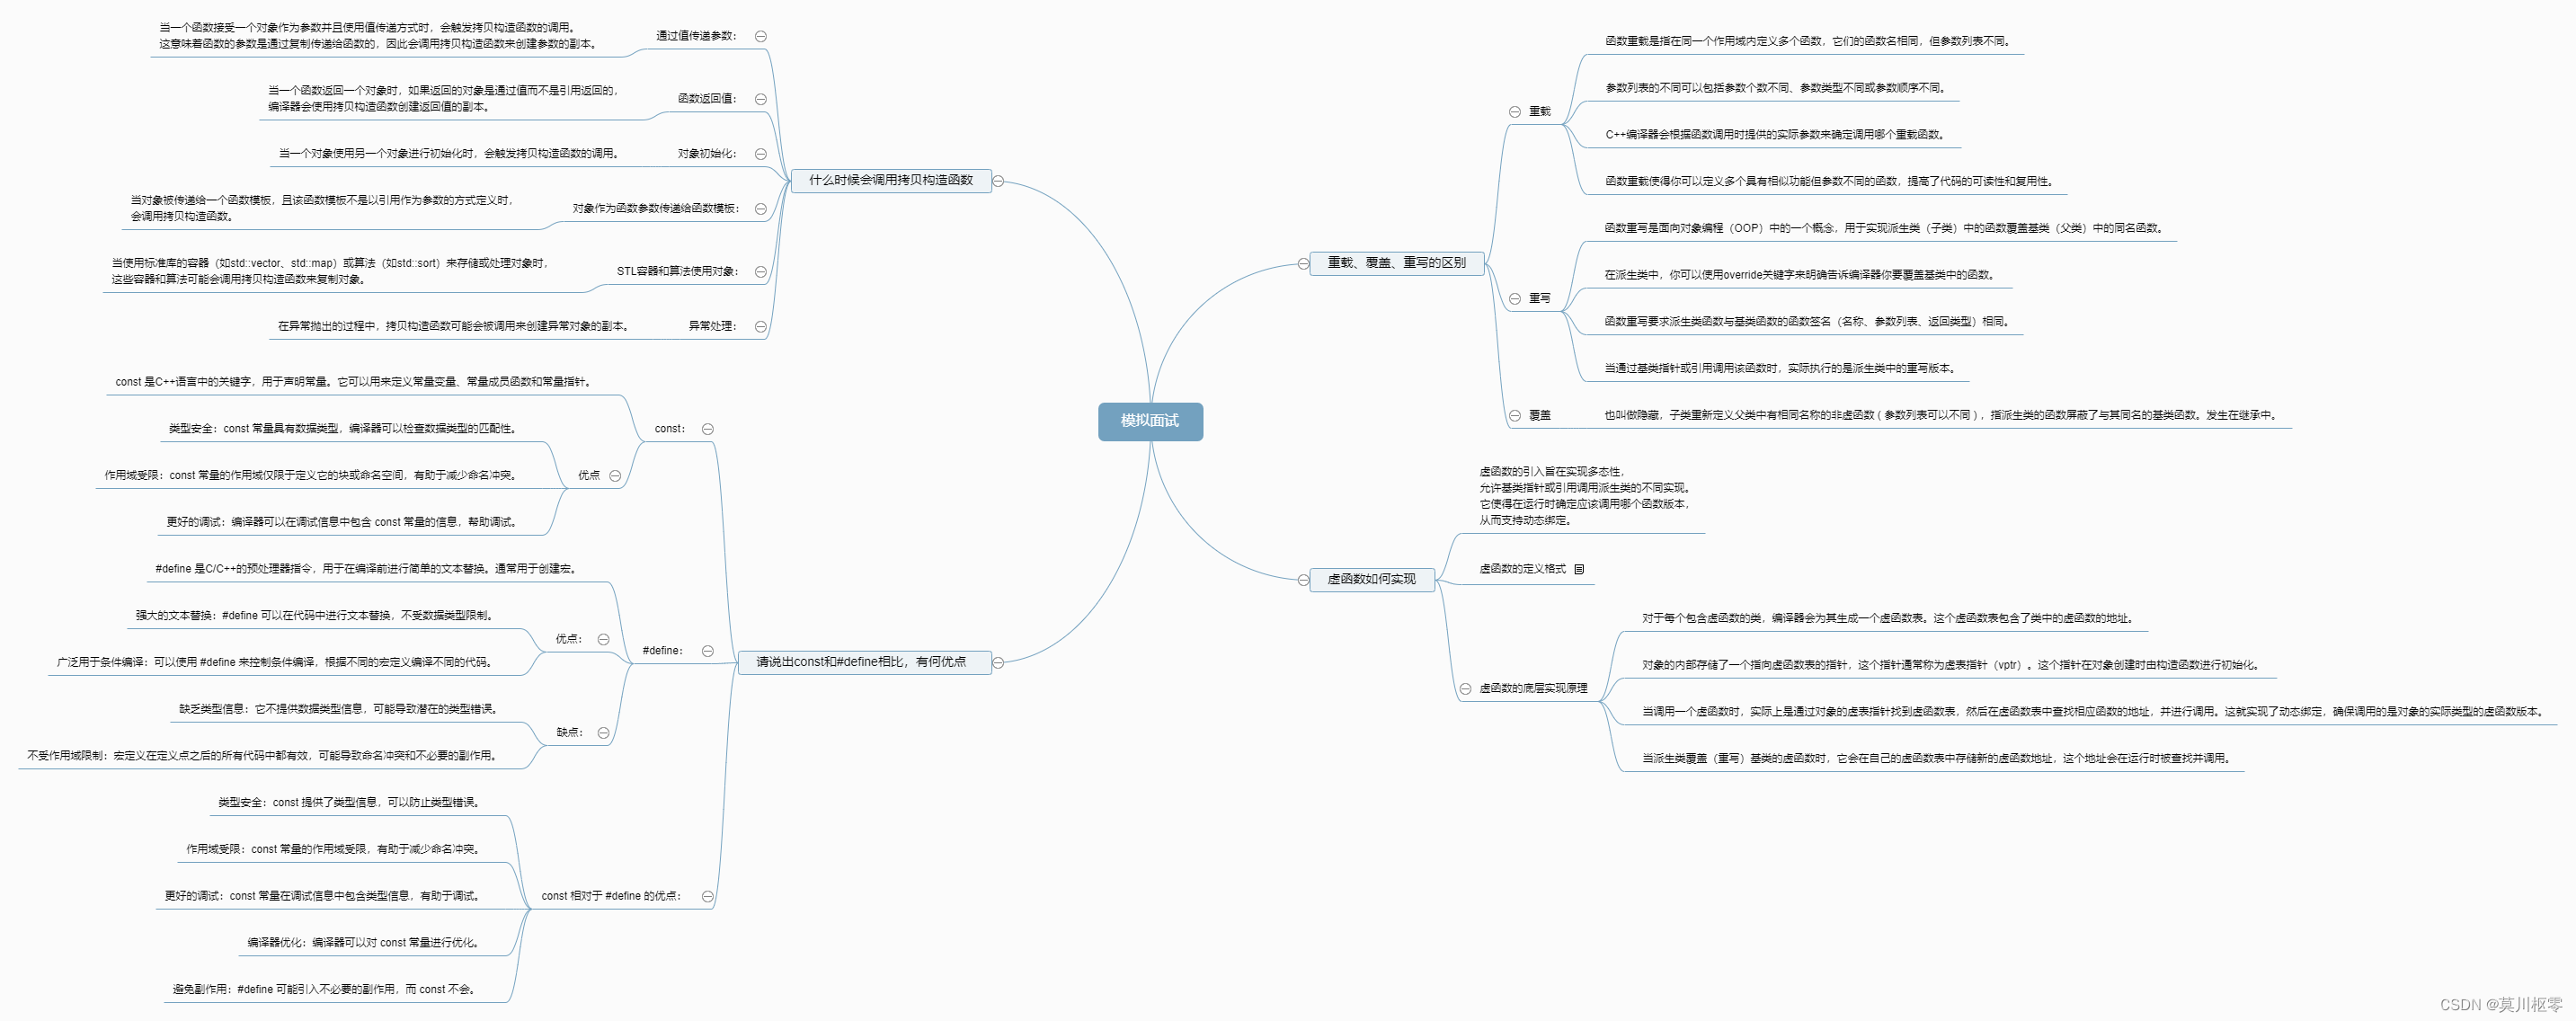Screen dimensions: 2576x1021
Task: Click the 重载、覆盖、重写的区别 topic box
Action: 1396,263
